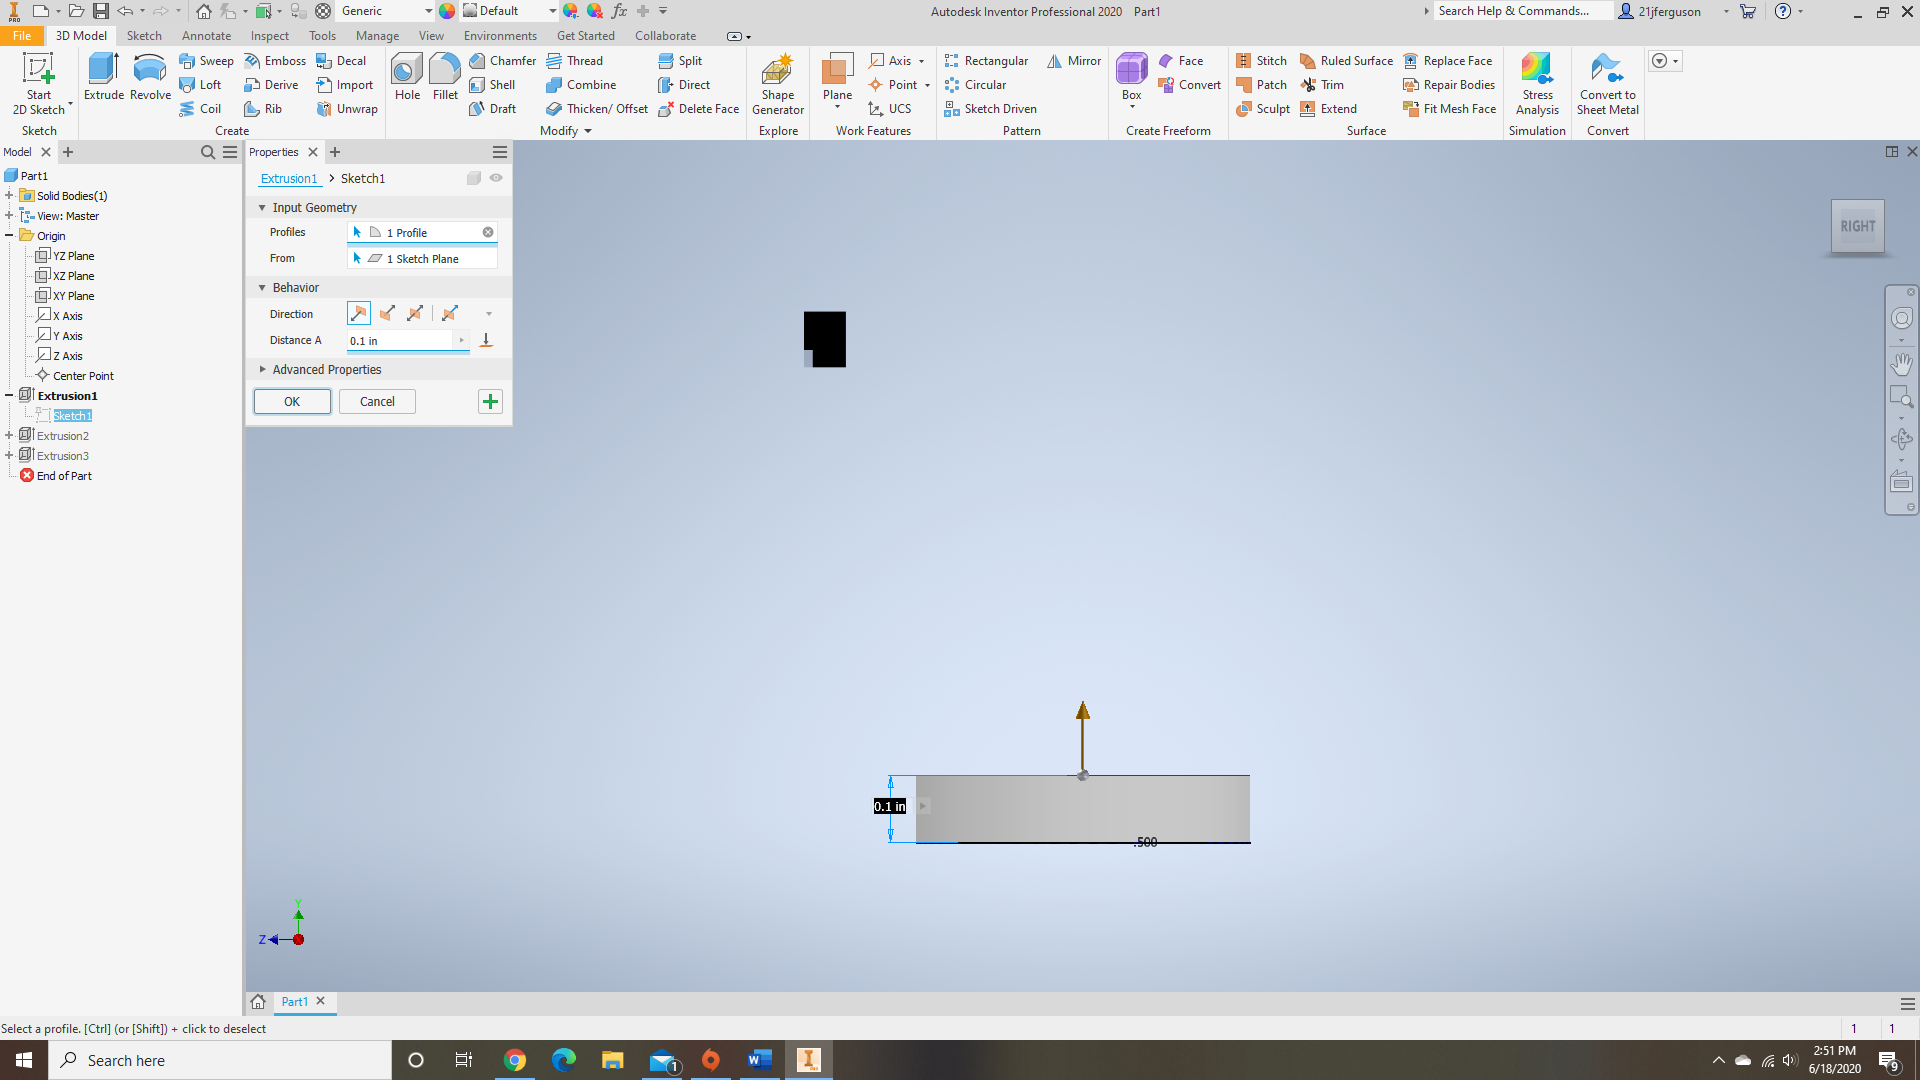This screenshot has height=1080, width=1920.
Task: Start a 2D Sketch
Action: coord(39,84)
